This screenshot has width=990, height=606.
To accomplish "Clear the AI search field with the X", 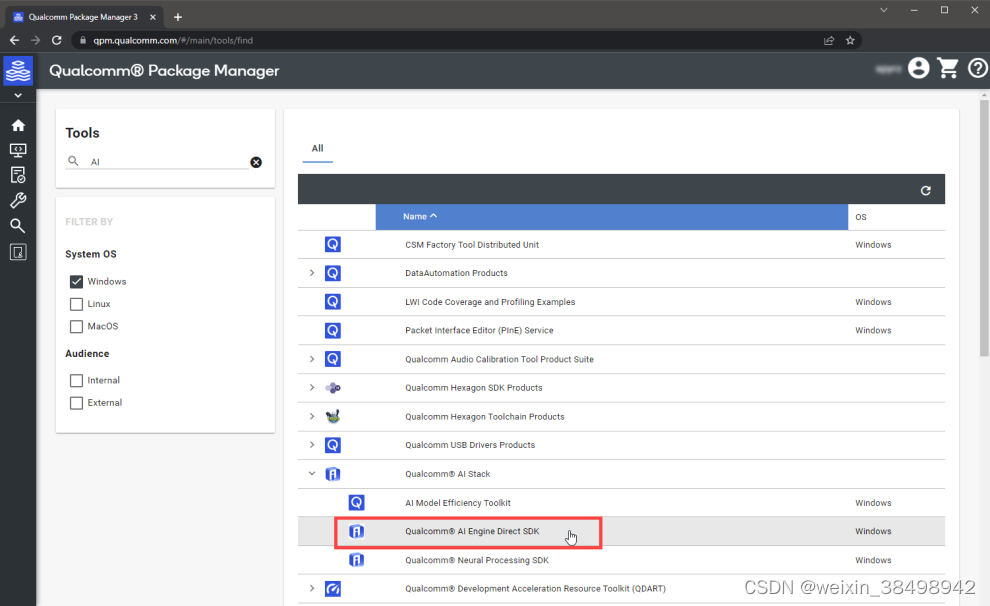I will (256, 162).
